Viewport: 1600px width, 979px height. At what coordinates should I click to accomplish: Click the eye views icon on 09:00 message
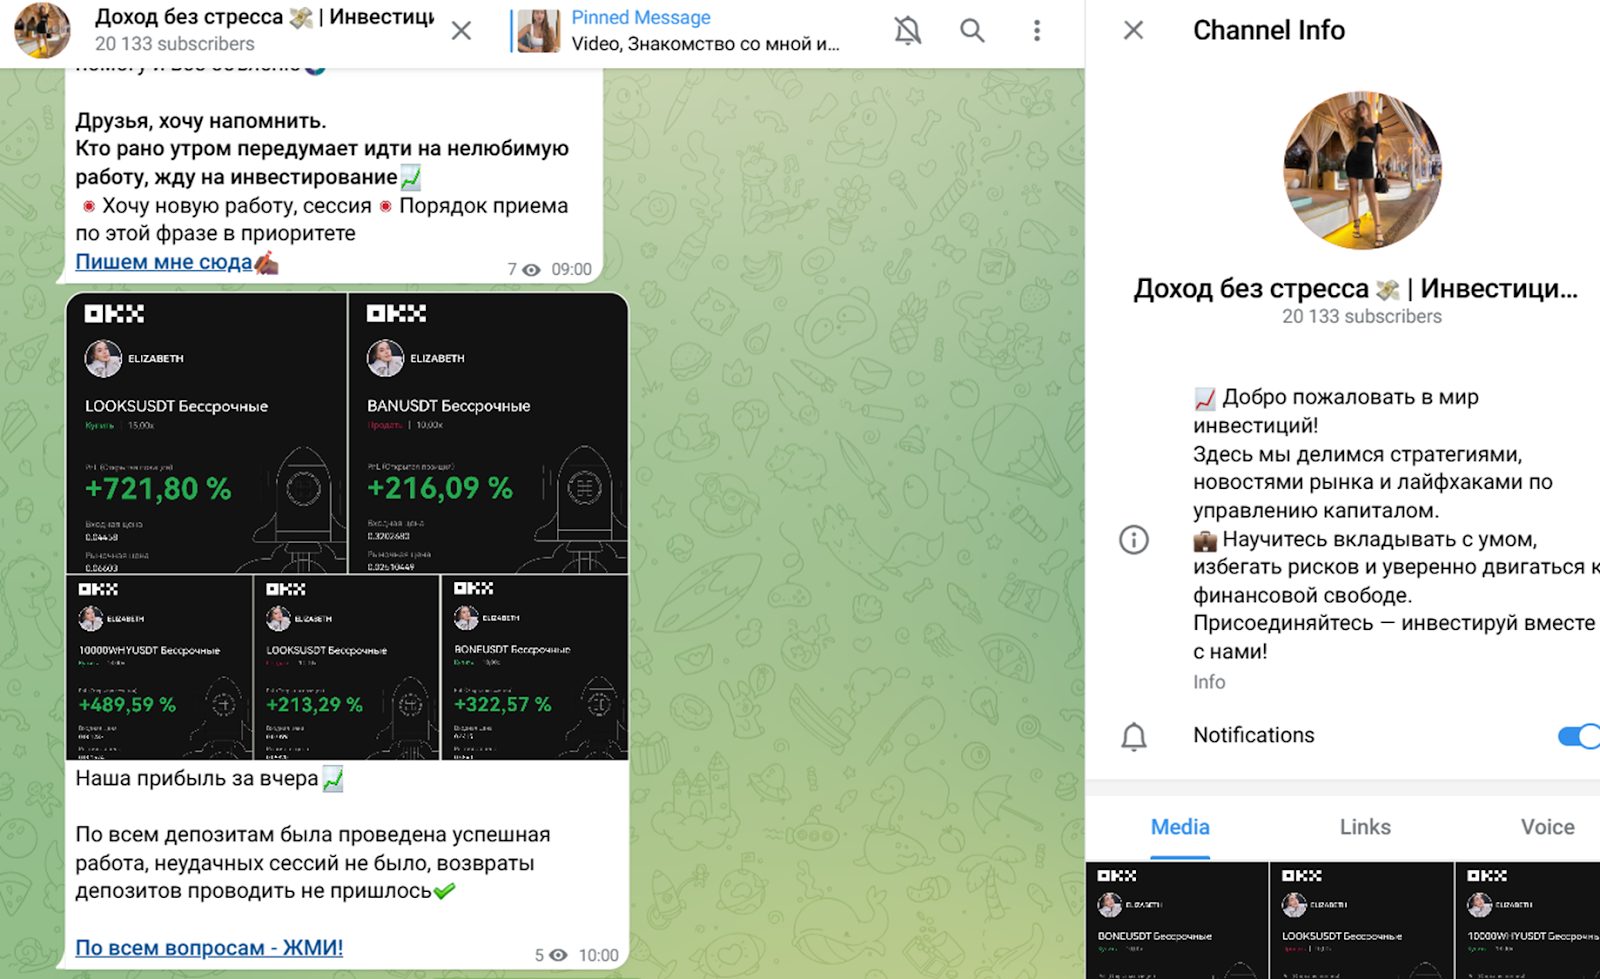click(532, 270)
